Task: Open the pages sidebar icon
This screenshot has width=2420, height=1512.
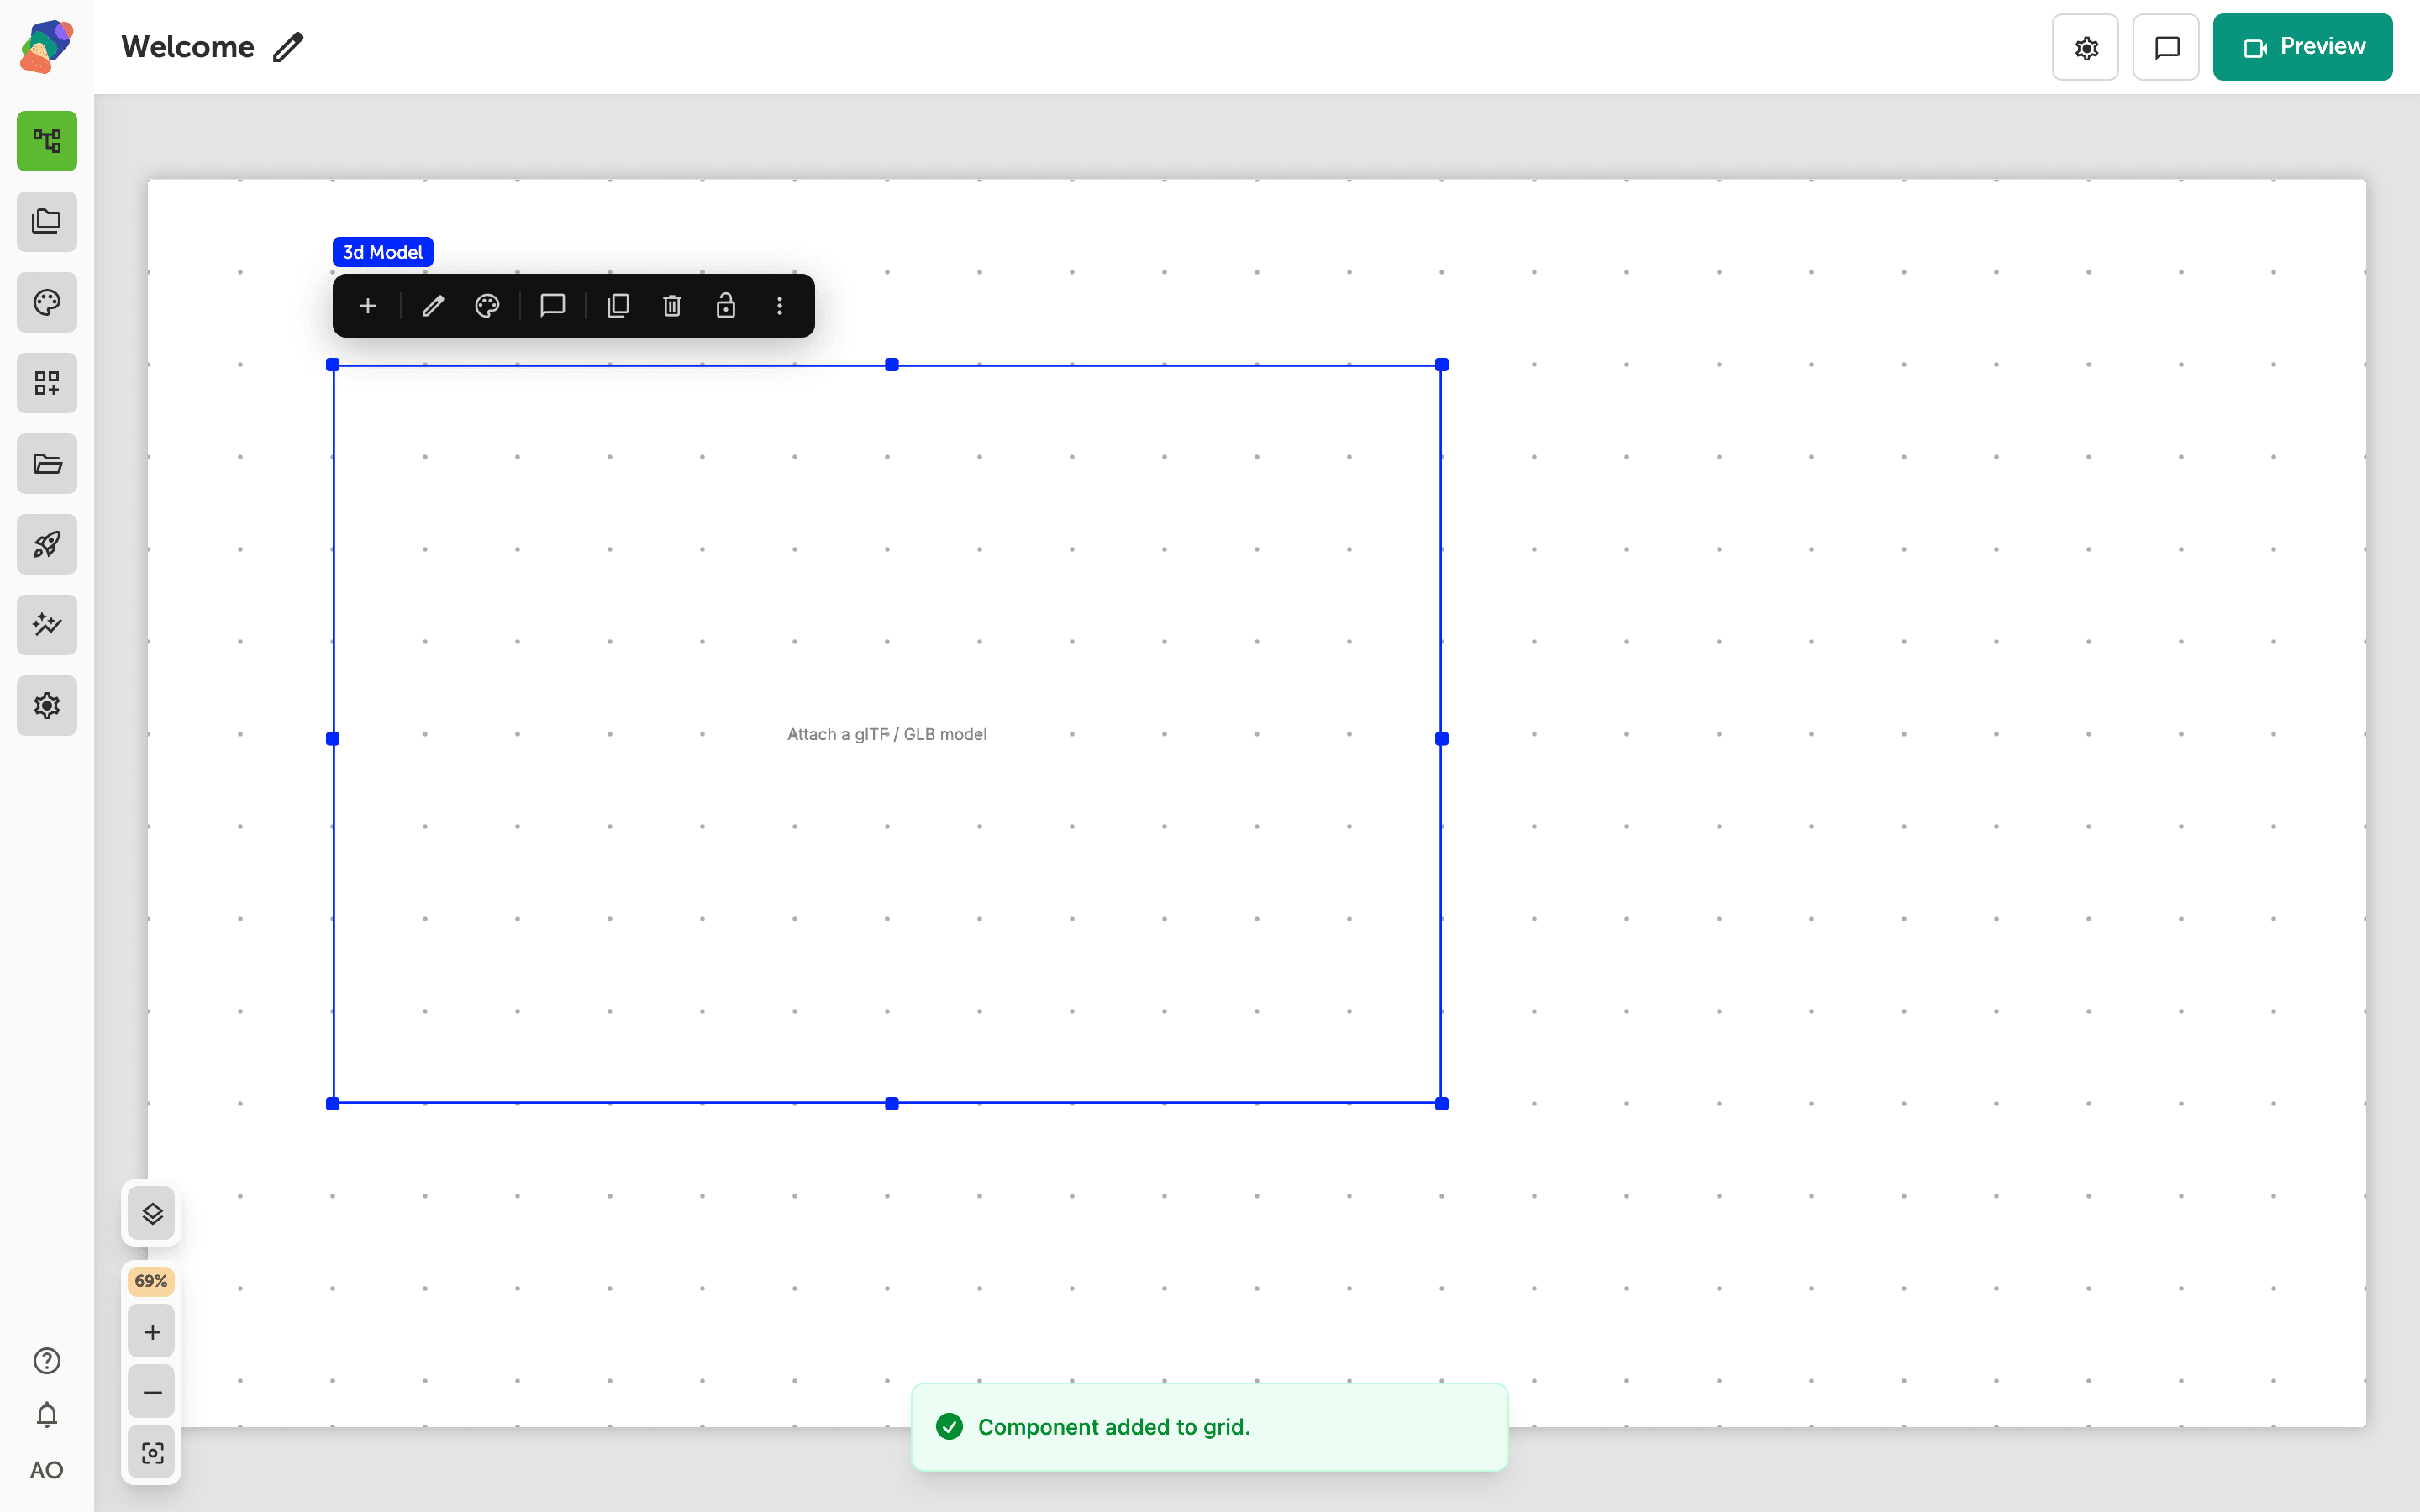Action: click(x=47, y=221)
